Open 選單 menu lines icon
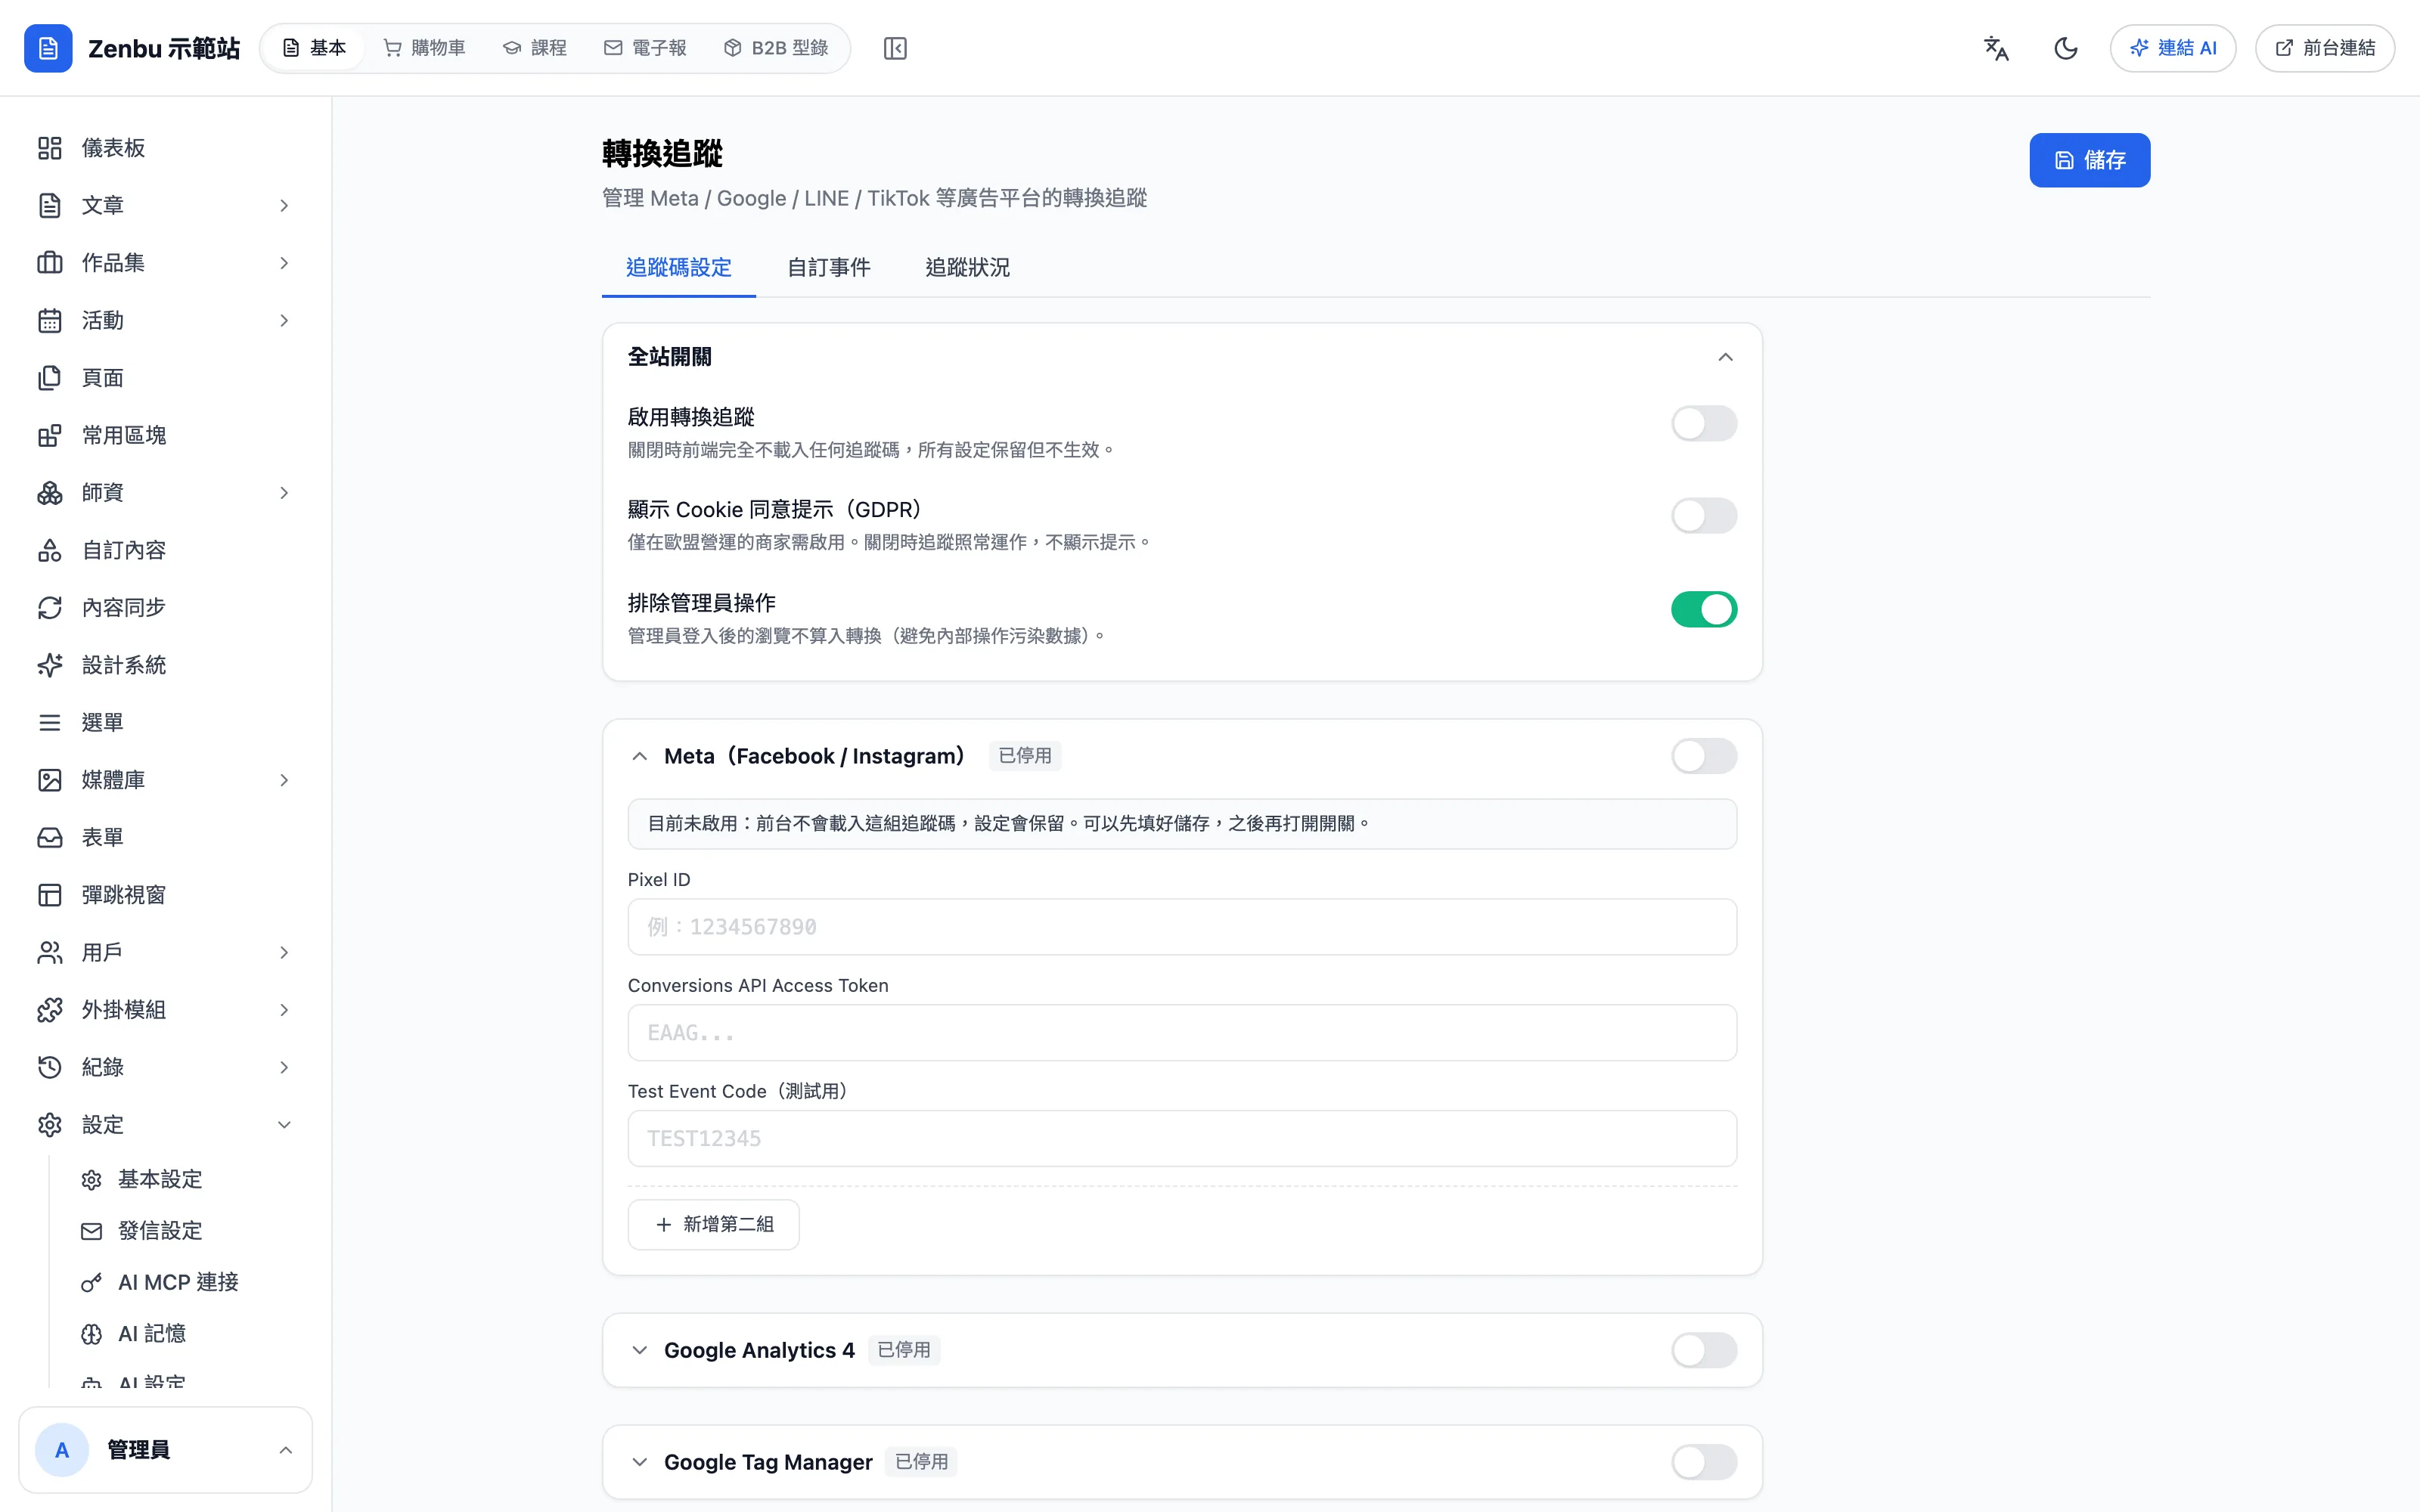The width and height of the screenshot is (2420, 1512). 50,723
